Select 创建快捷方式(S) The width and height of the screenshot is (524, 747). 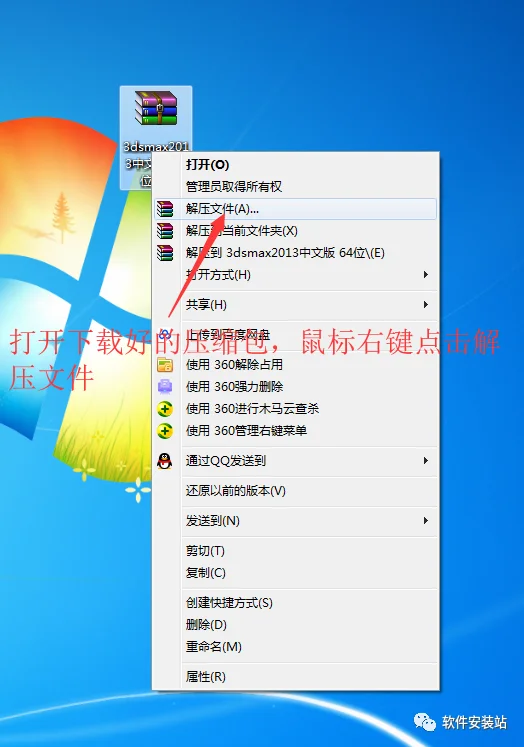[x=295, y=603]
